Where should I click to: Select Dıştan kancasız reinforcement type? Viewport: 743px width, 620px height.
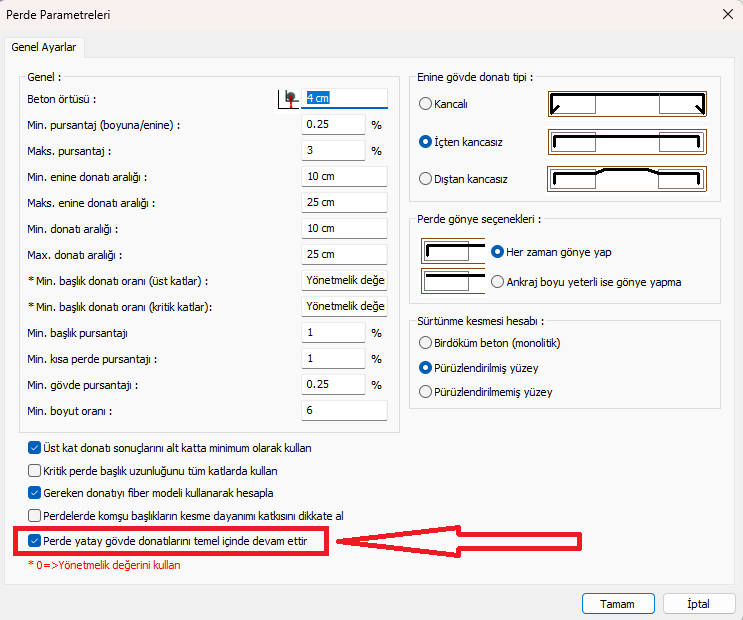pos(427,179)
